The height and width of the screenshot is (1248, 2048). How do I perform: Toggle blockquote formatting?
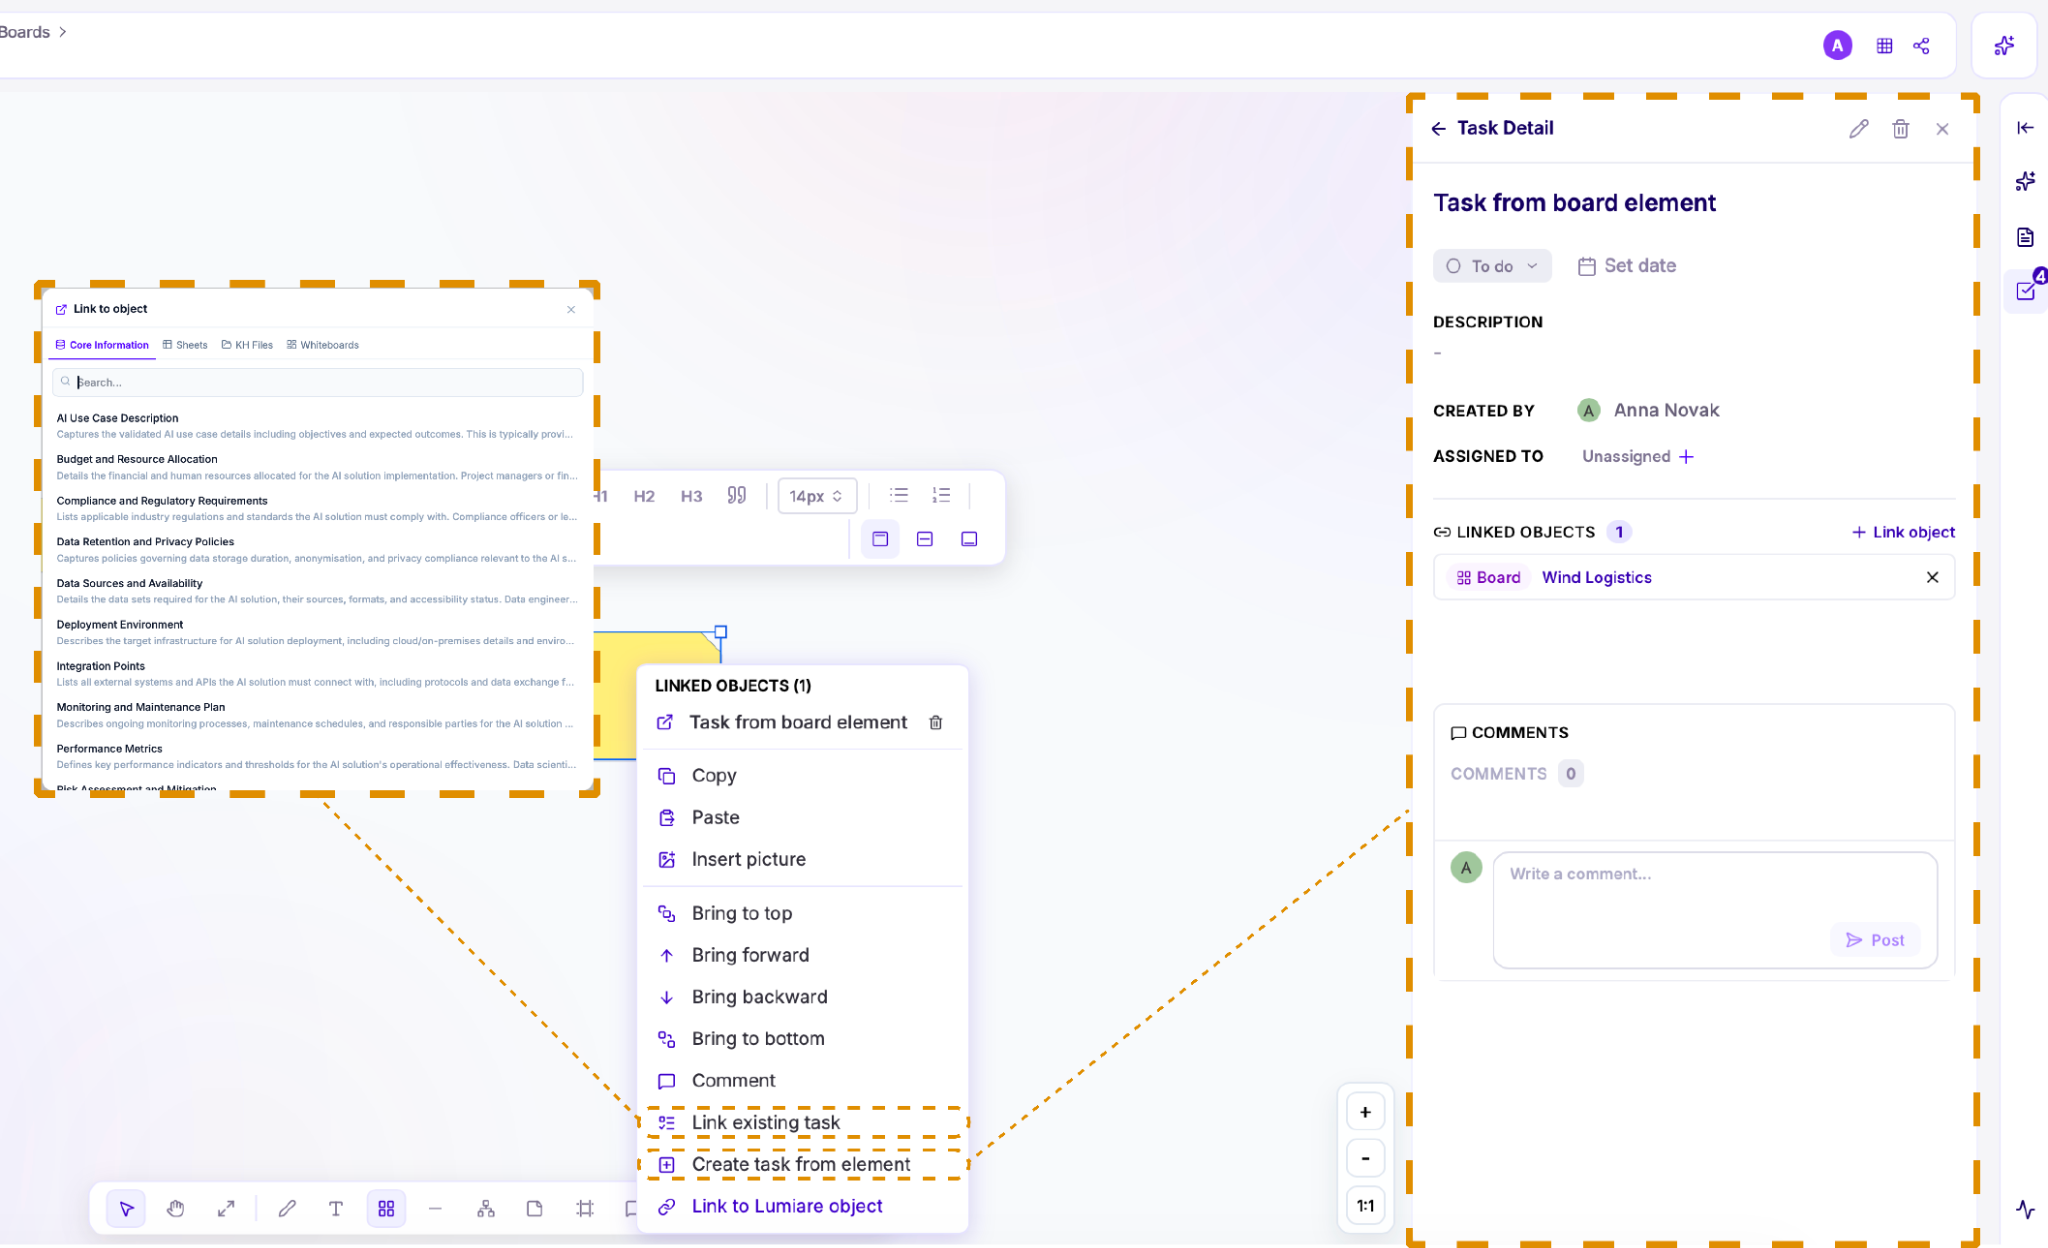tap(737, 496)
